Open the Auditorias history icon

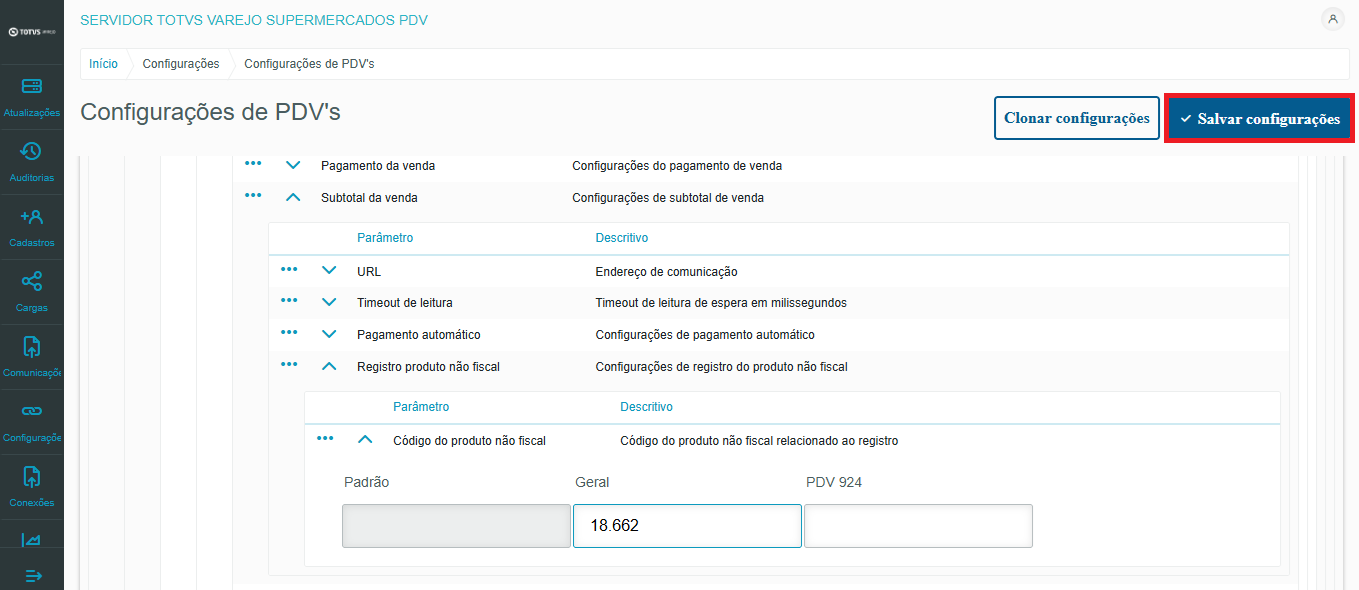31,152
